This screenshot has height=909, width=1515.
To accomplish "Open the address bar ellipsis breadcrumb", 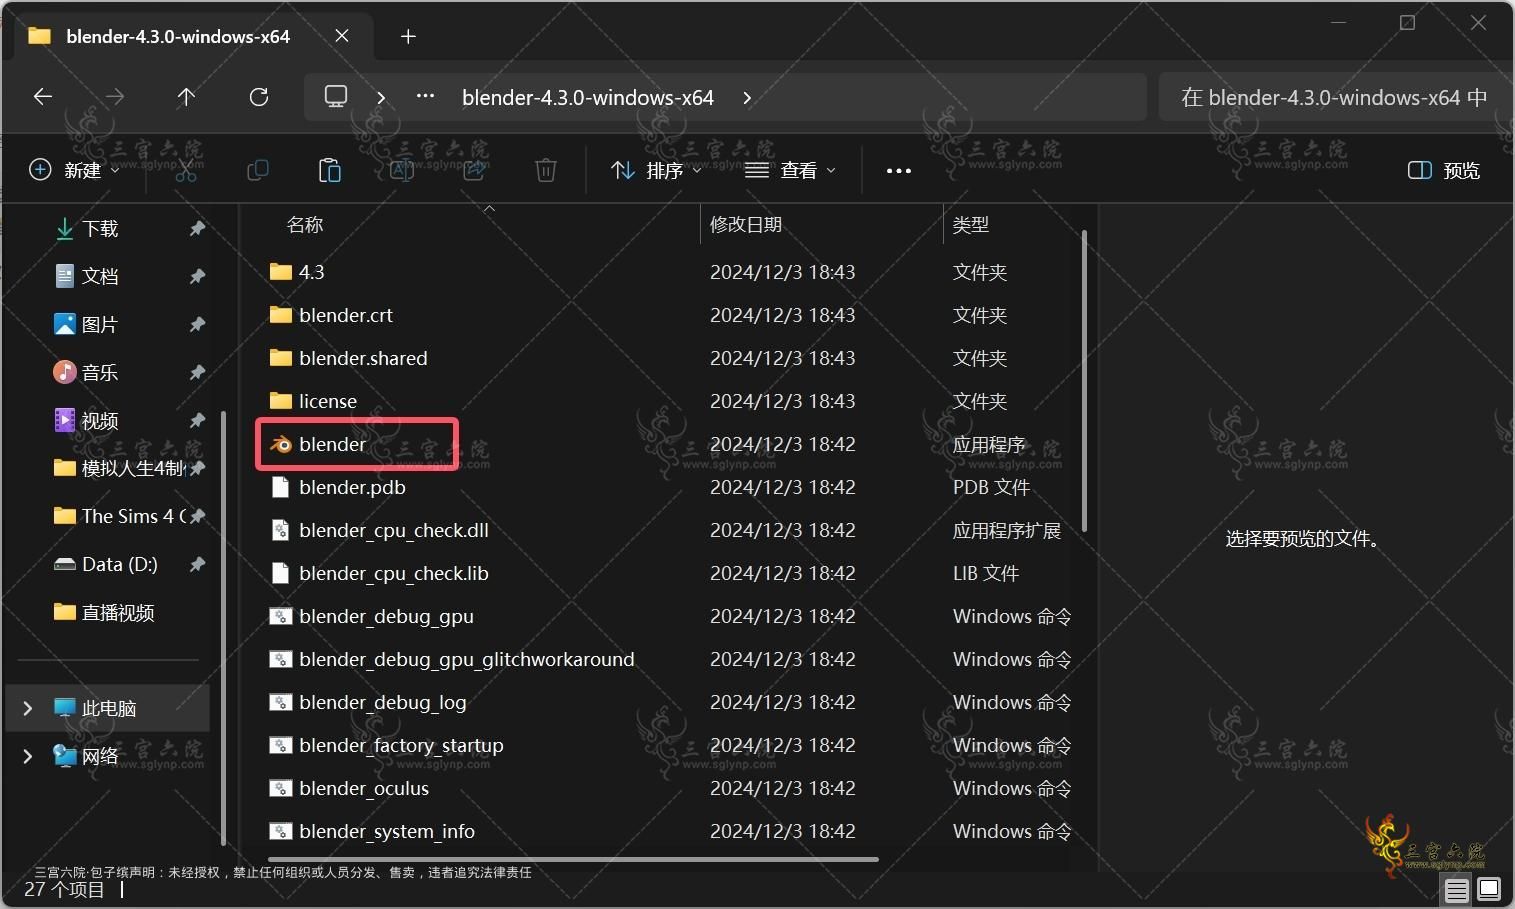I will click(x=425, y=97).
